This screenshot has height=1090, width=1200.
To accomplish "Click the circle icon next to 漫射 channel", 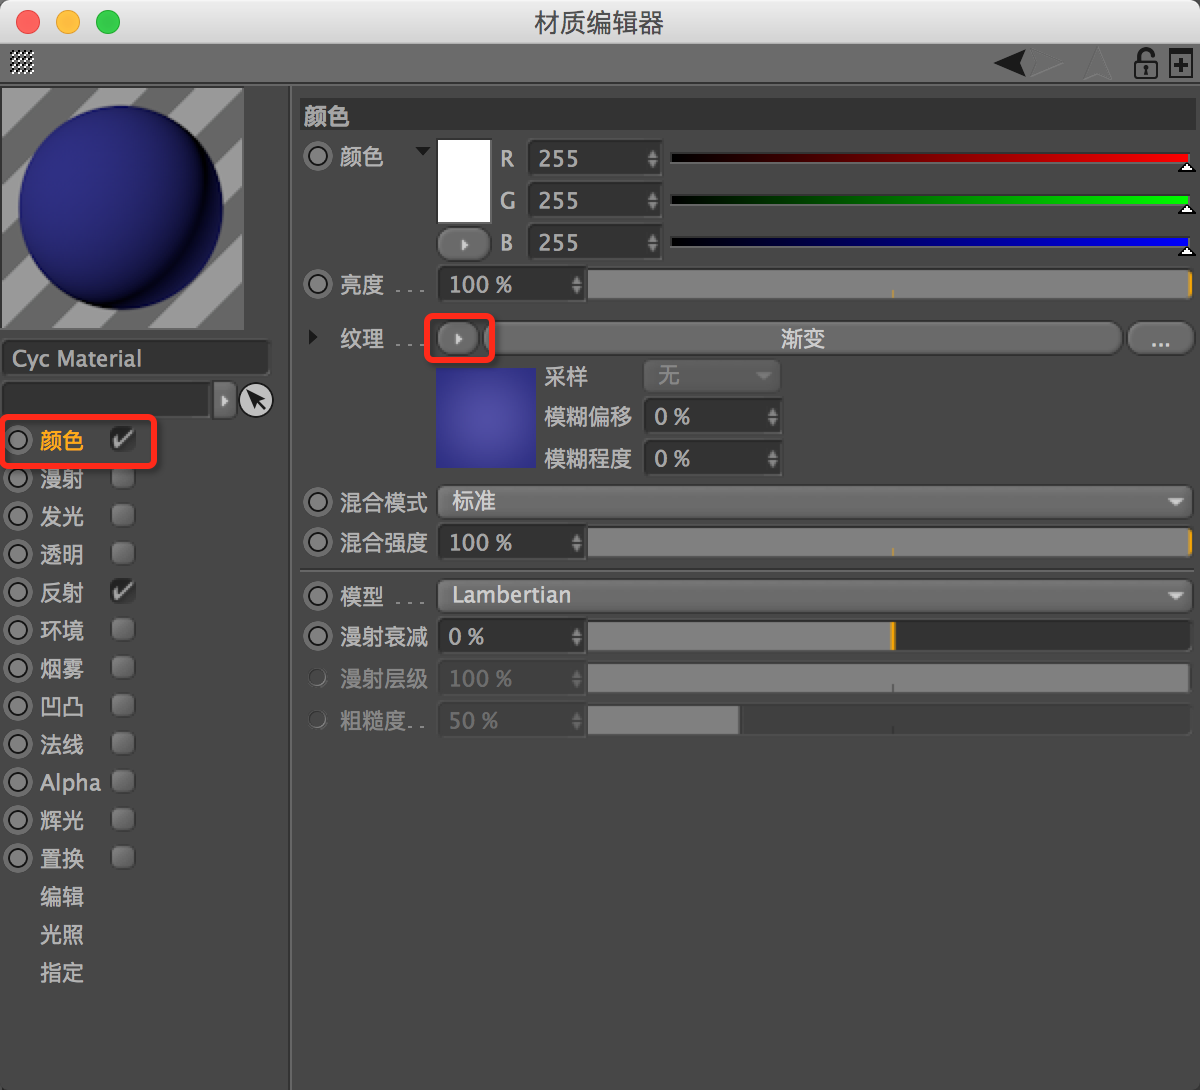I will [x=19, y=478].
